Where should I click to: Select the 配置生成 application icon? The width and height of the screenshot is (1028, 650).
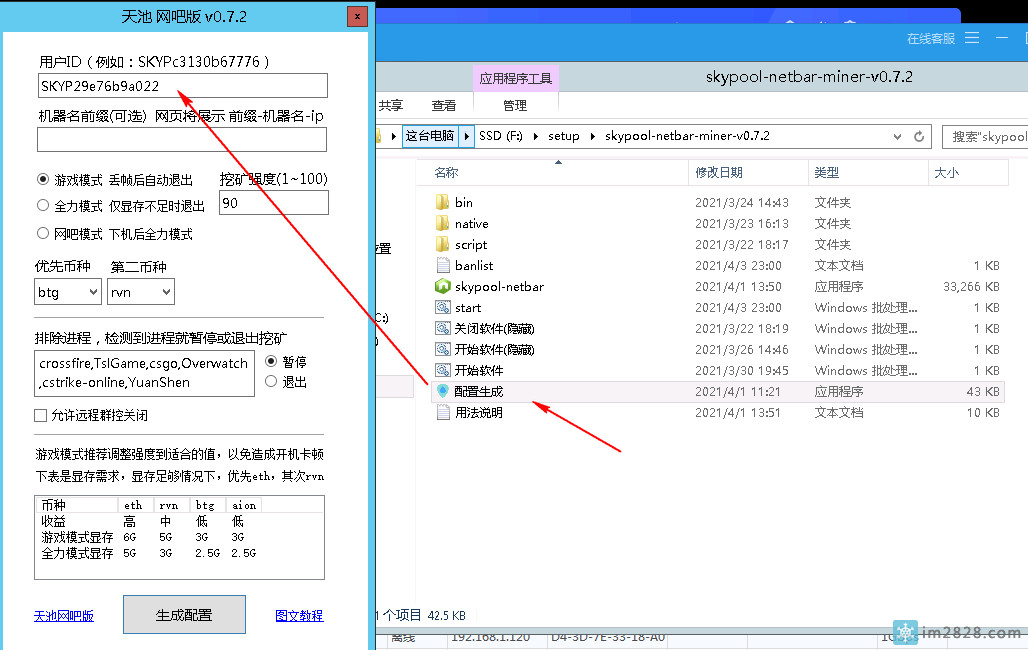click(x=443, y=391)
